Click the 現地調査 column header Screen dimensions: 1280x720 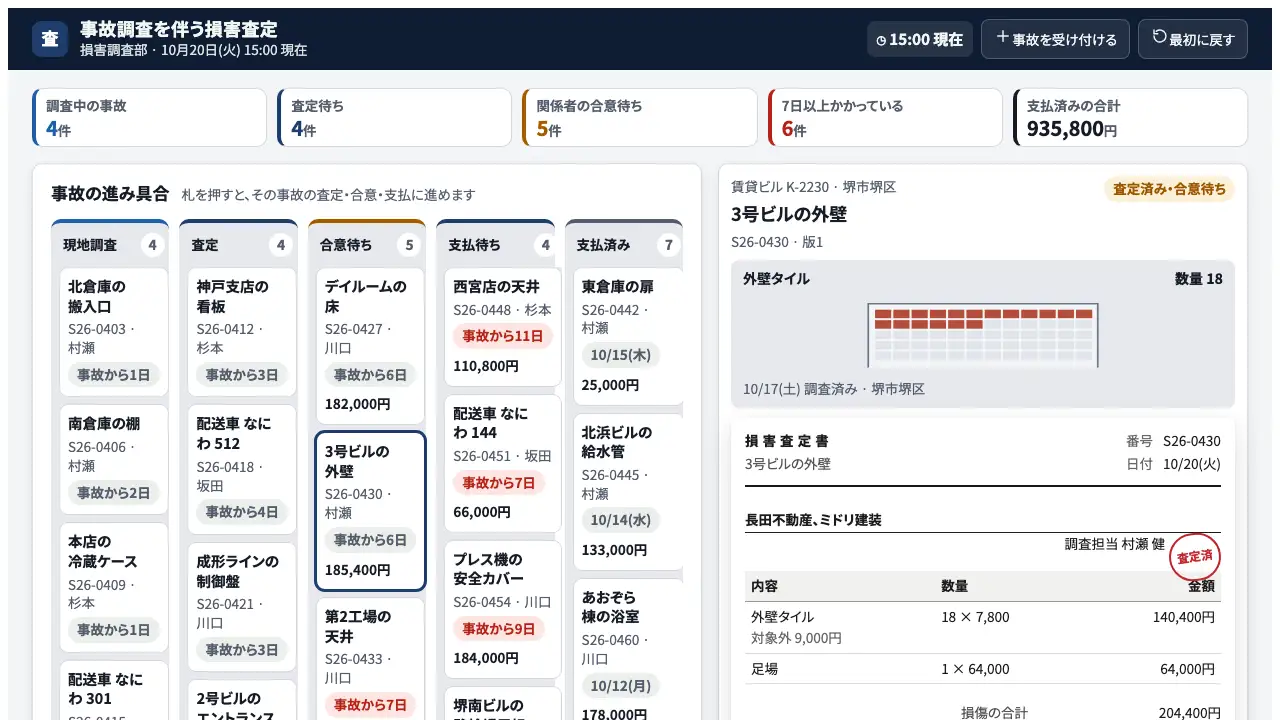click(110, 245)
